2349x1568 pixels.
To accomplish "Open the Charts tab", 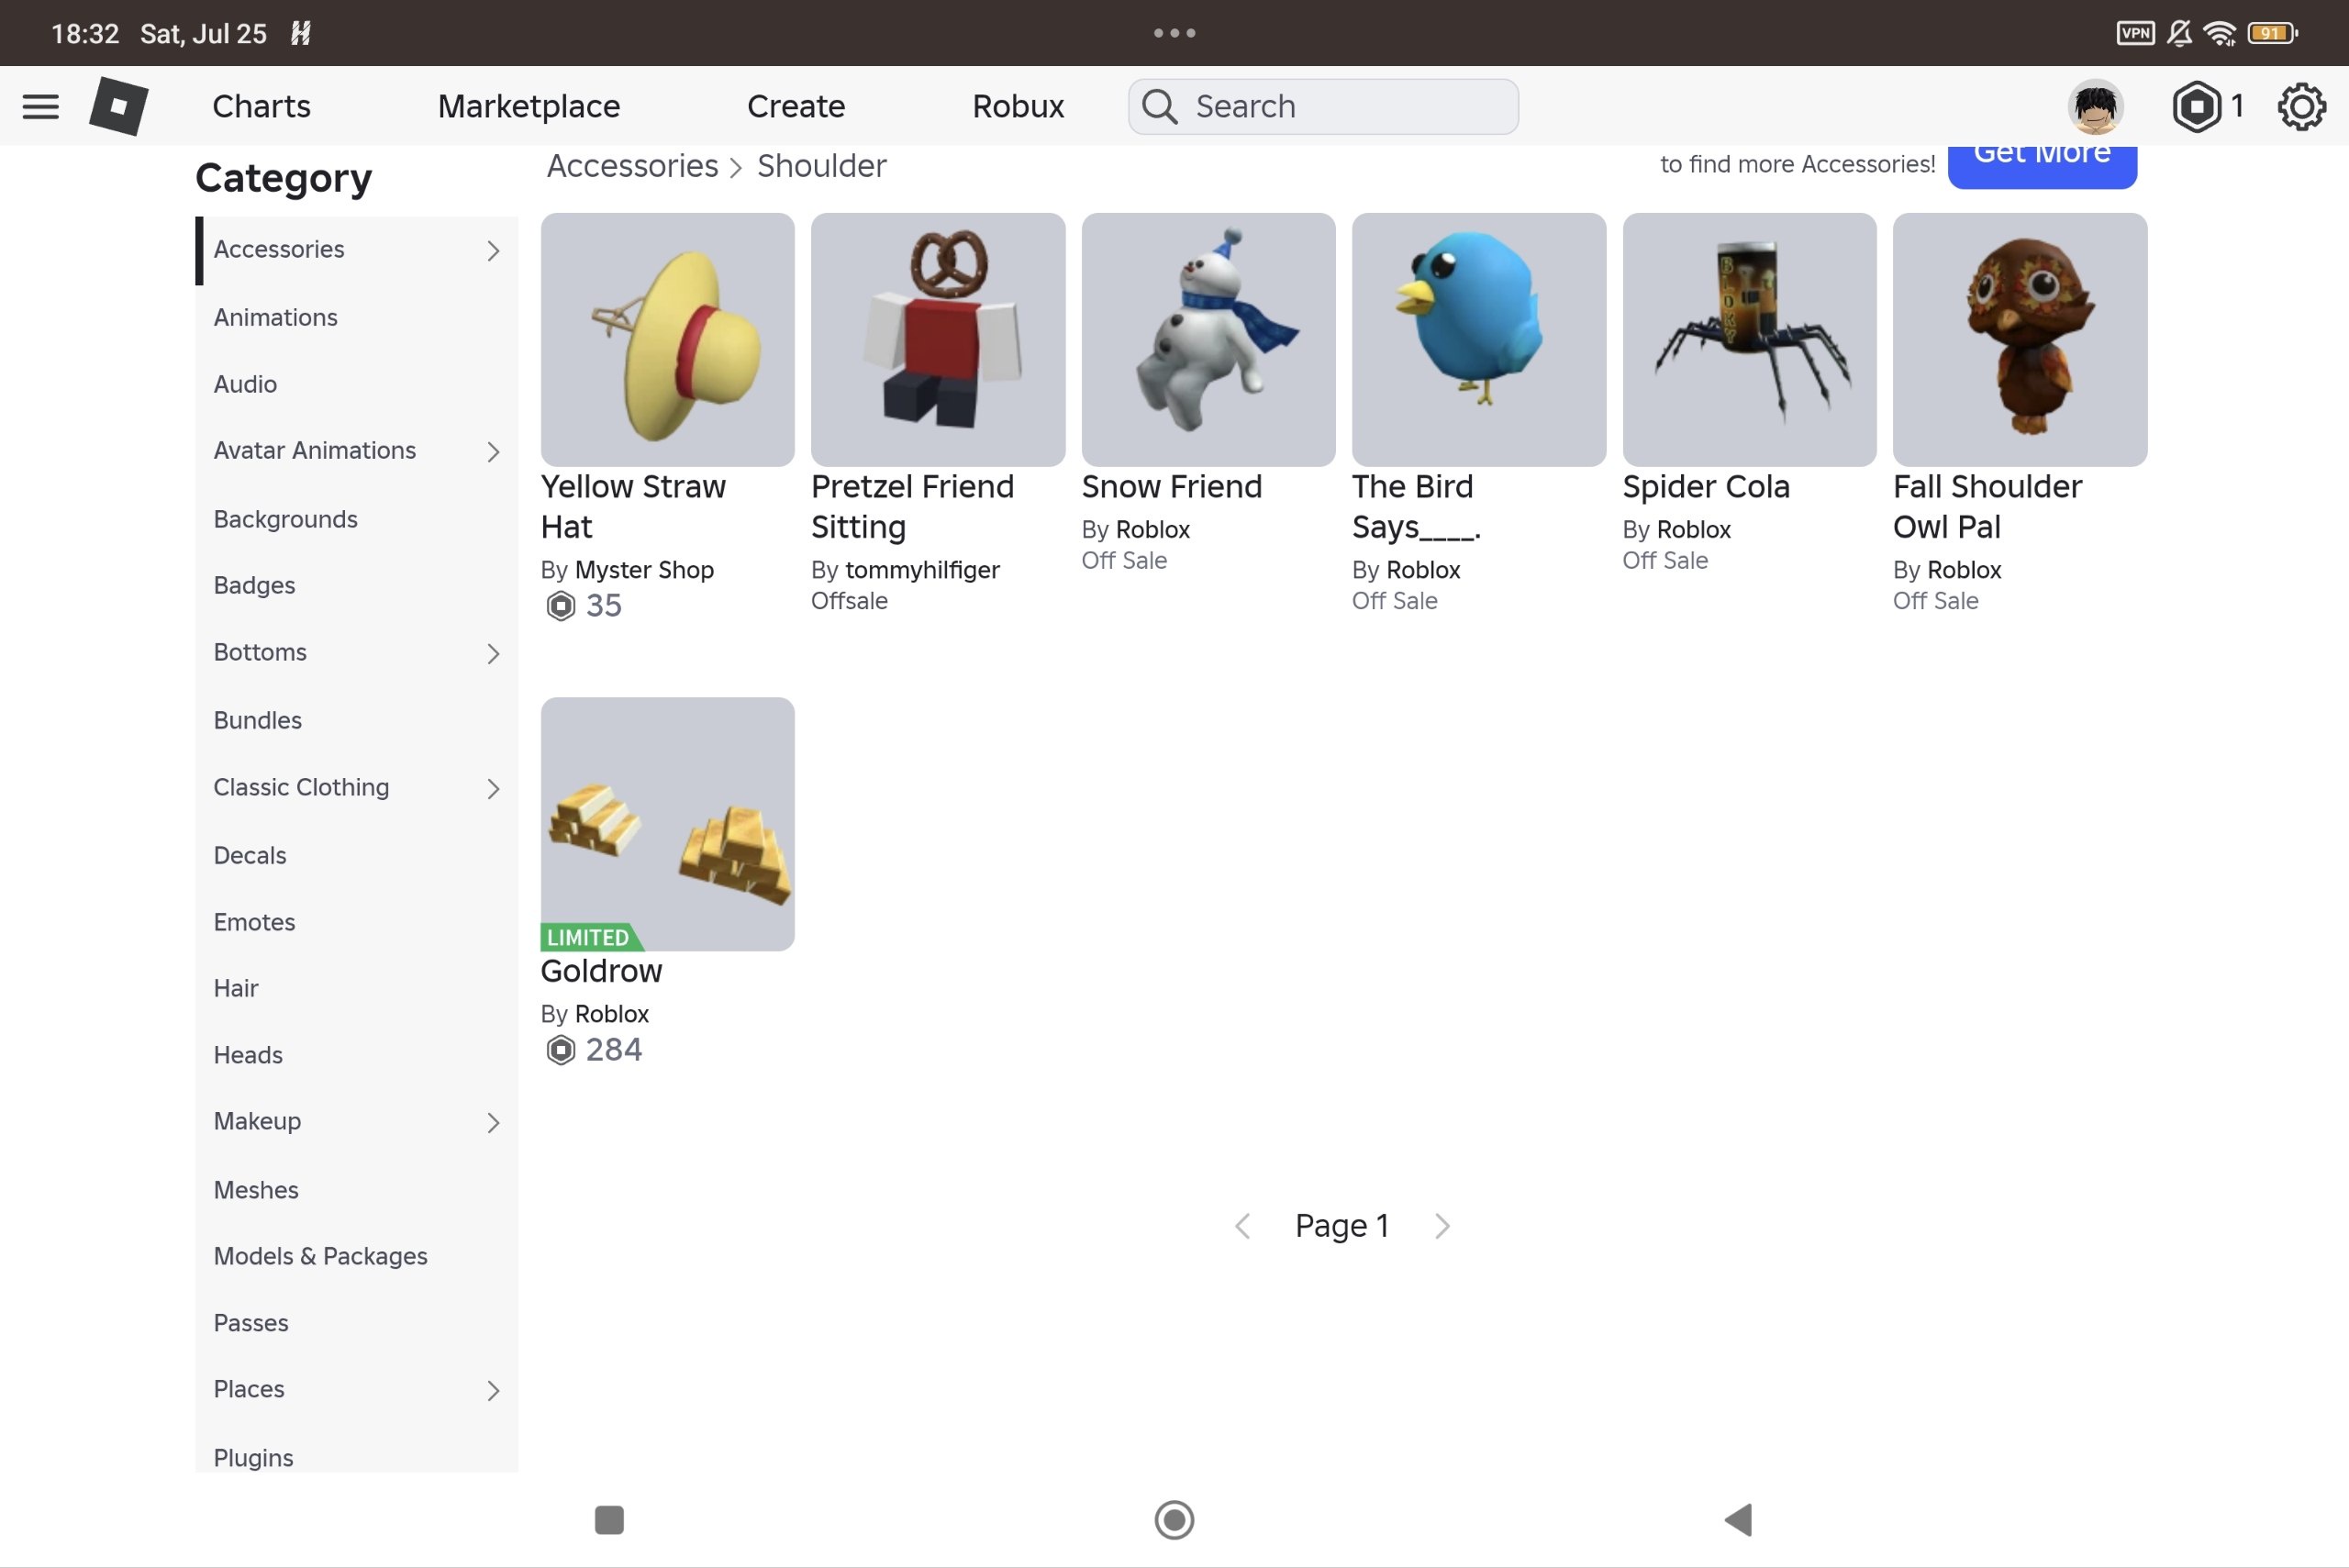I will [261, 106].
